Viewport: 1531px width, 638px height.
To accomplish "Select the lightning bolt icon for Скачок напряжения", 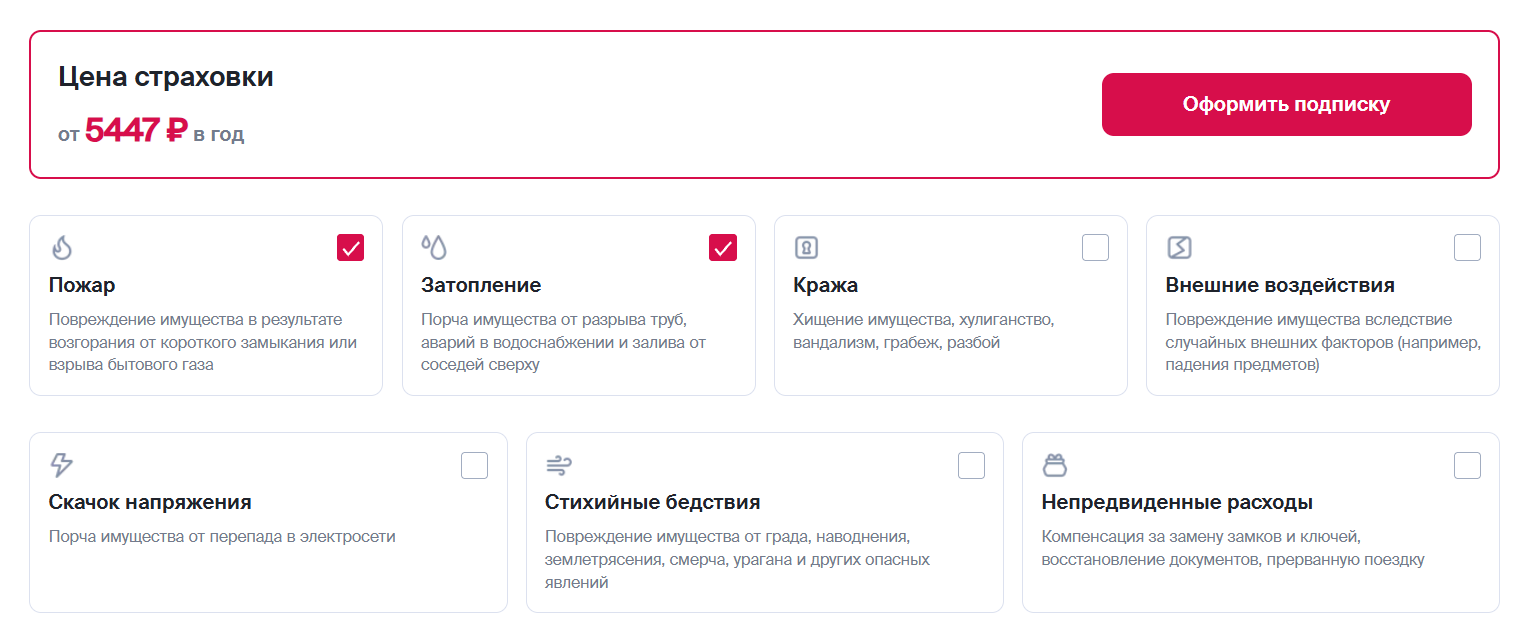I will point(60,465).
